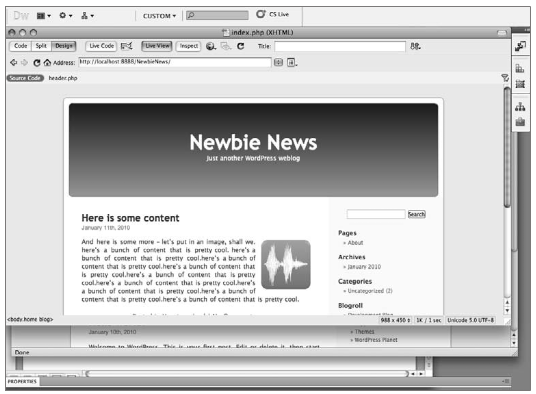
Task: Click the horizontal scrollbar in the back window
Action: tap(247, 374)
